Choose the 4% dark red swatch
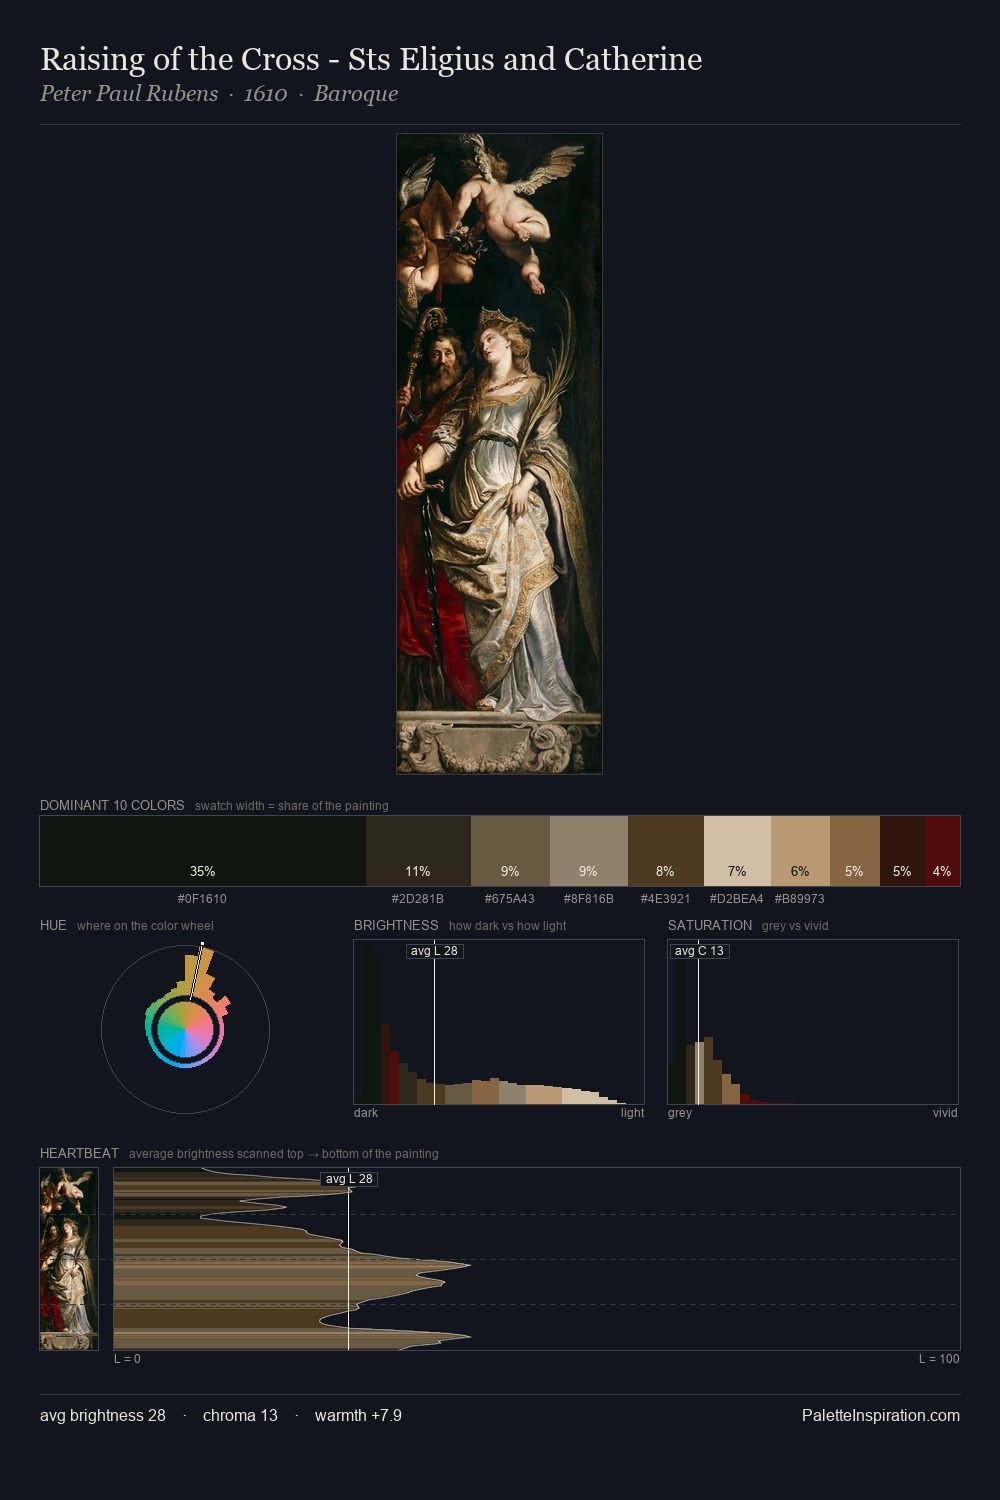This screenshot has width=1000, height=1500. [x=942, y=851]
